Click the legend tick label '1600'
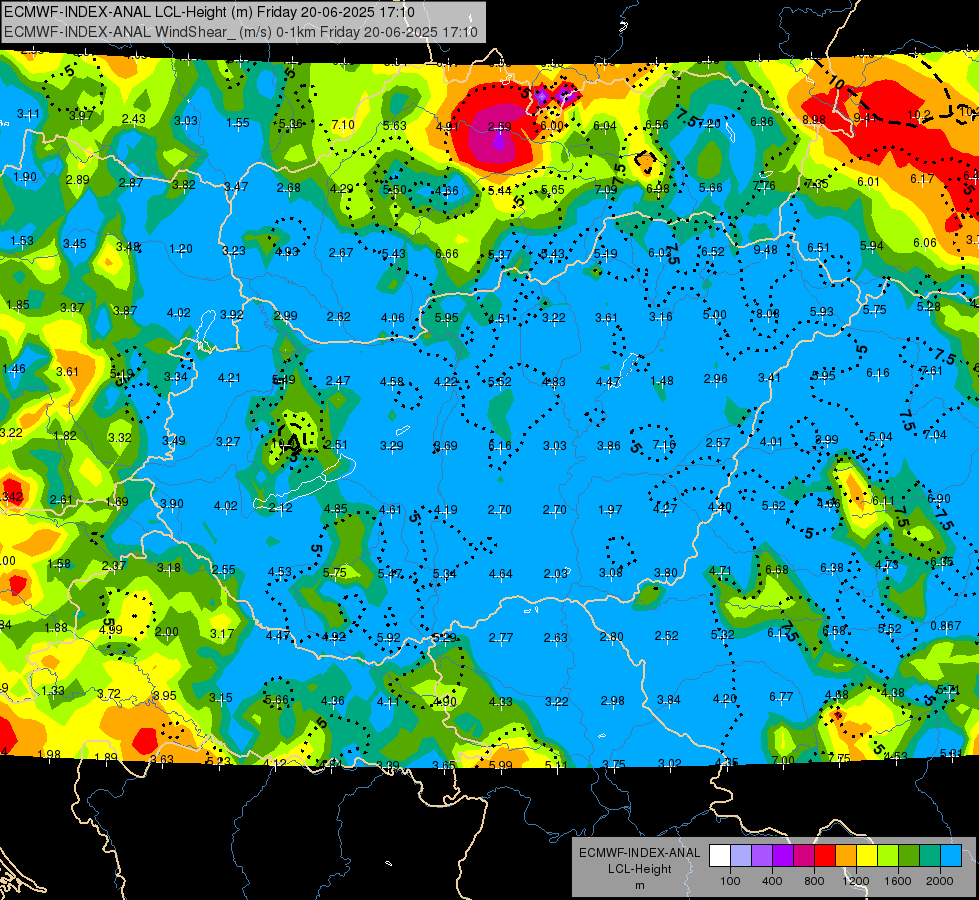The image size is (979, 900). tap(897, 881)
